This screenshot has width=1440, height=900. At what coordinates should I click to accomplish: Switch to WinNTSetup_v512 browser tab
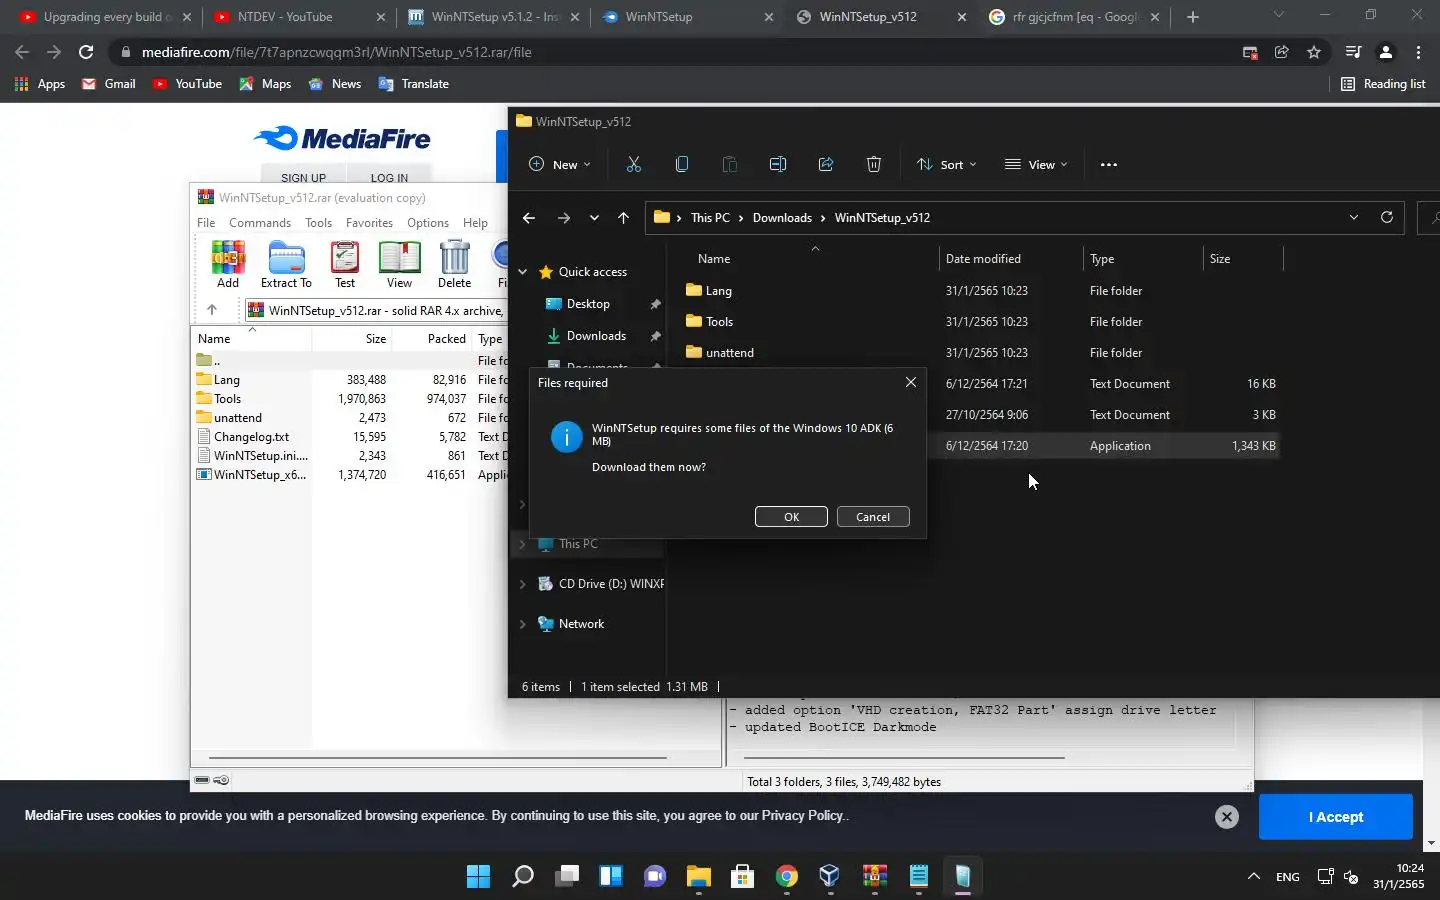(880, 17)
